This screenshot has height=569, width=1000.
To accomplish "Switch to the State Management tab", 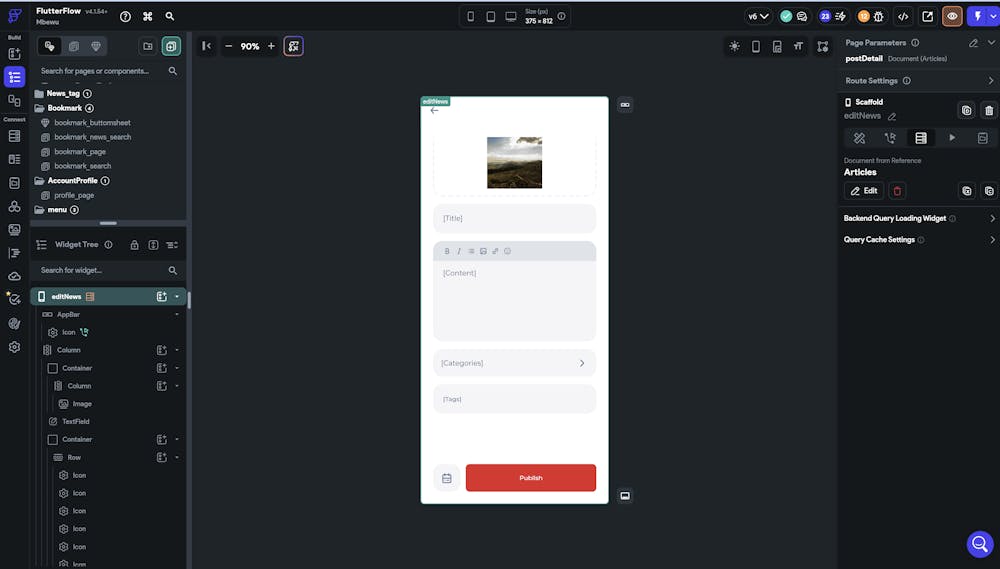I will pyautogui.click(x=983, y=138).
